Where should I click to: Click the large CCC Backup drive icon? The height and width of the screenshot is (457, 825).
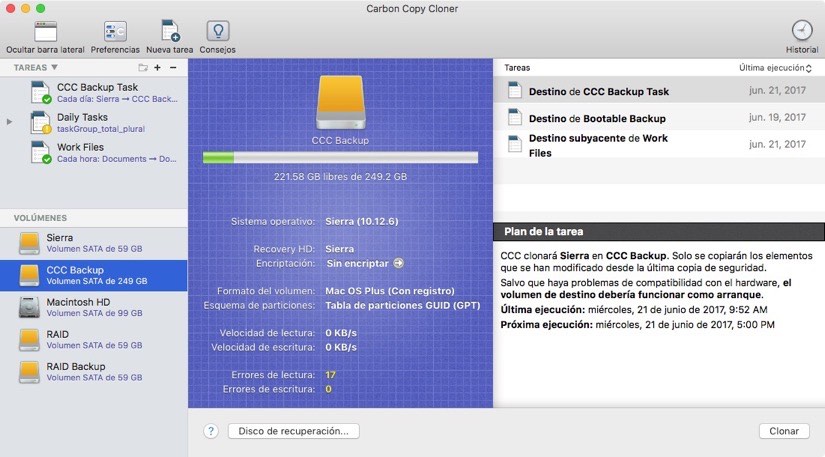tap(340, 103)
